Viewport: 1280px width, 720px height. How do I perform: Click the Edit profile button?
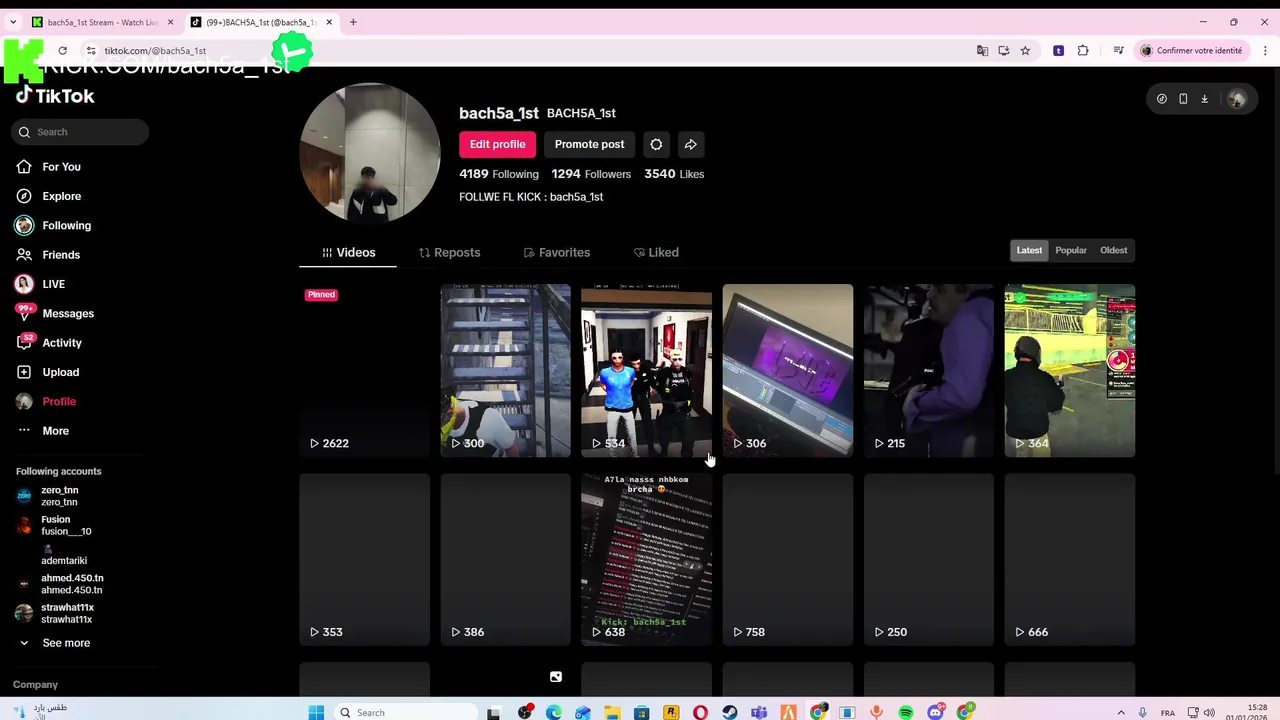point(497,144)
